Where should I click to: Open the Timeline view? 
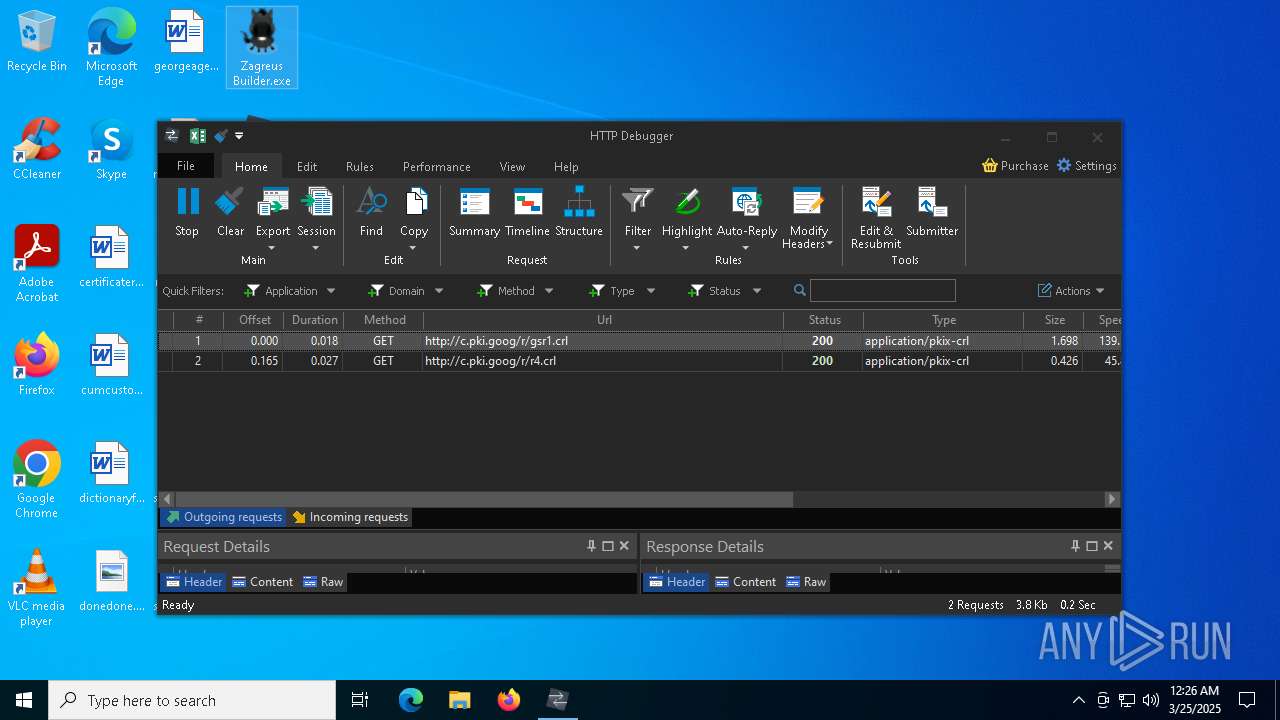[527, 212]
